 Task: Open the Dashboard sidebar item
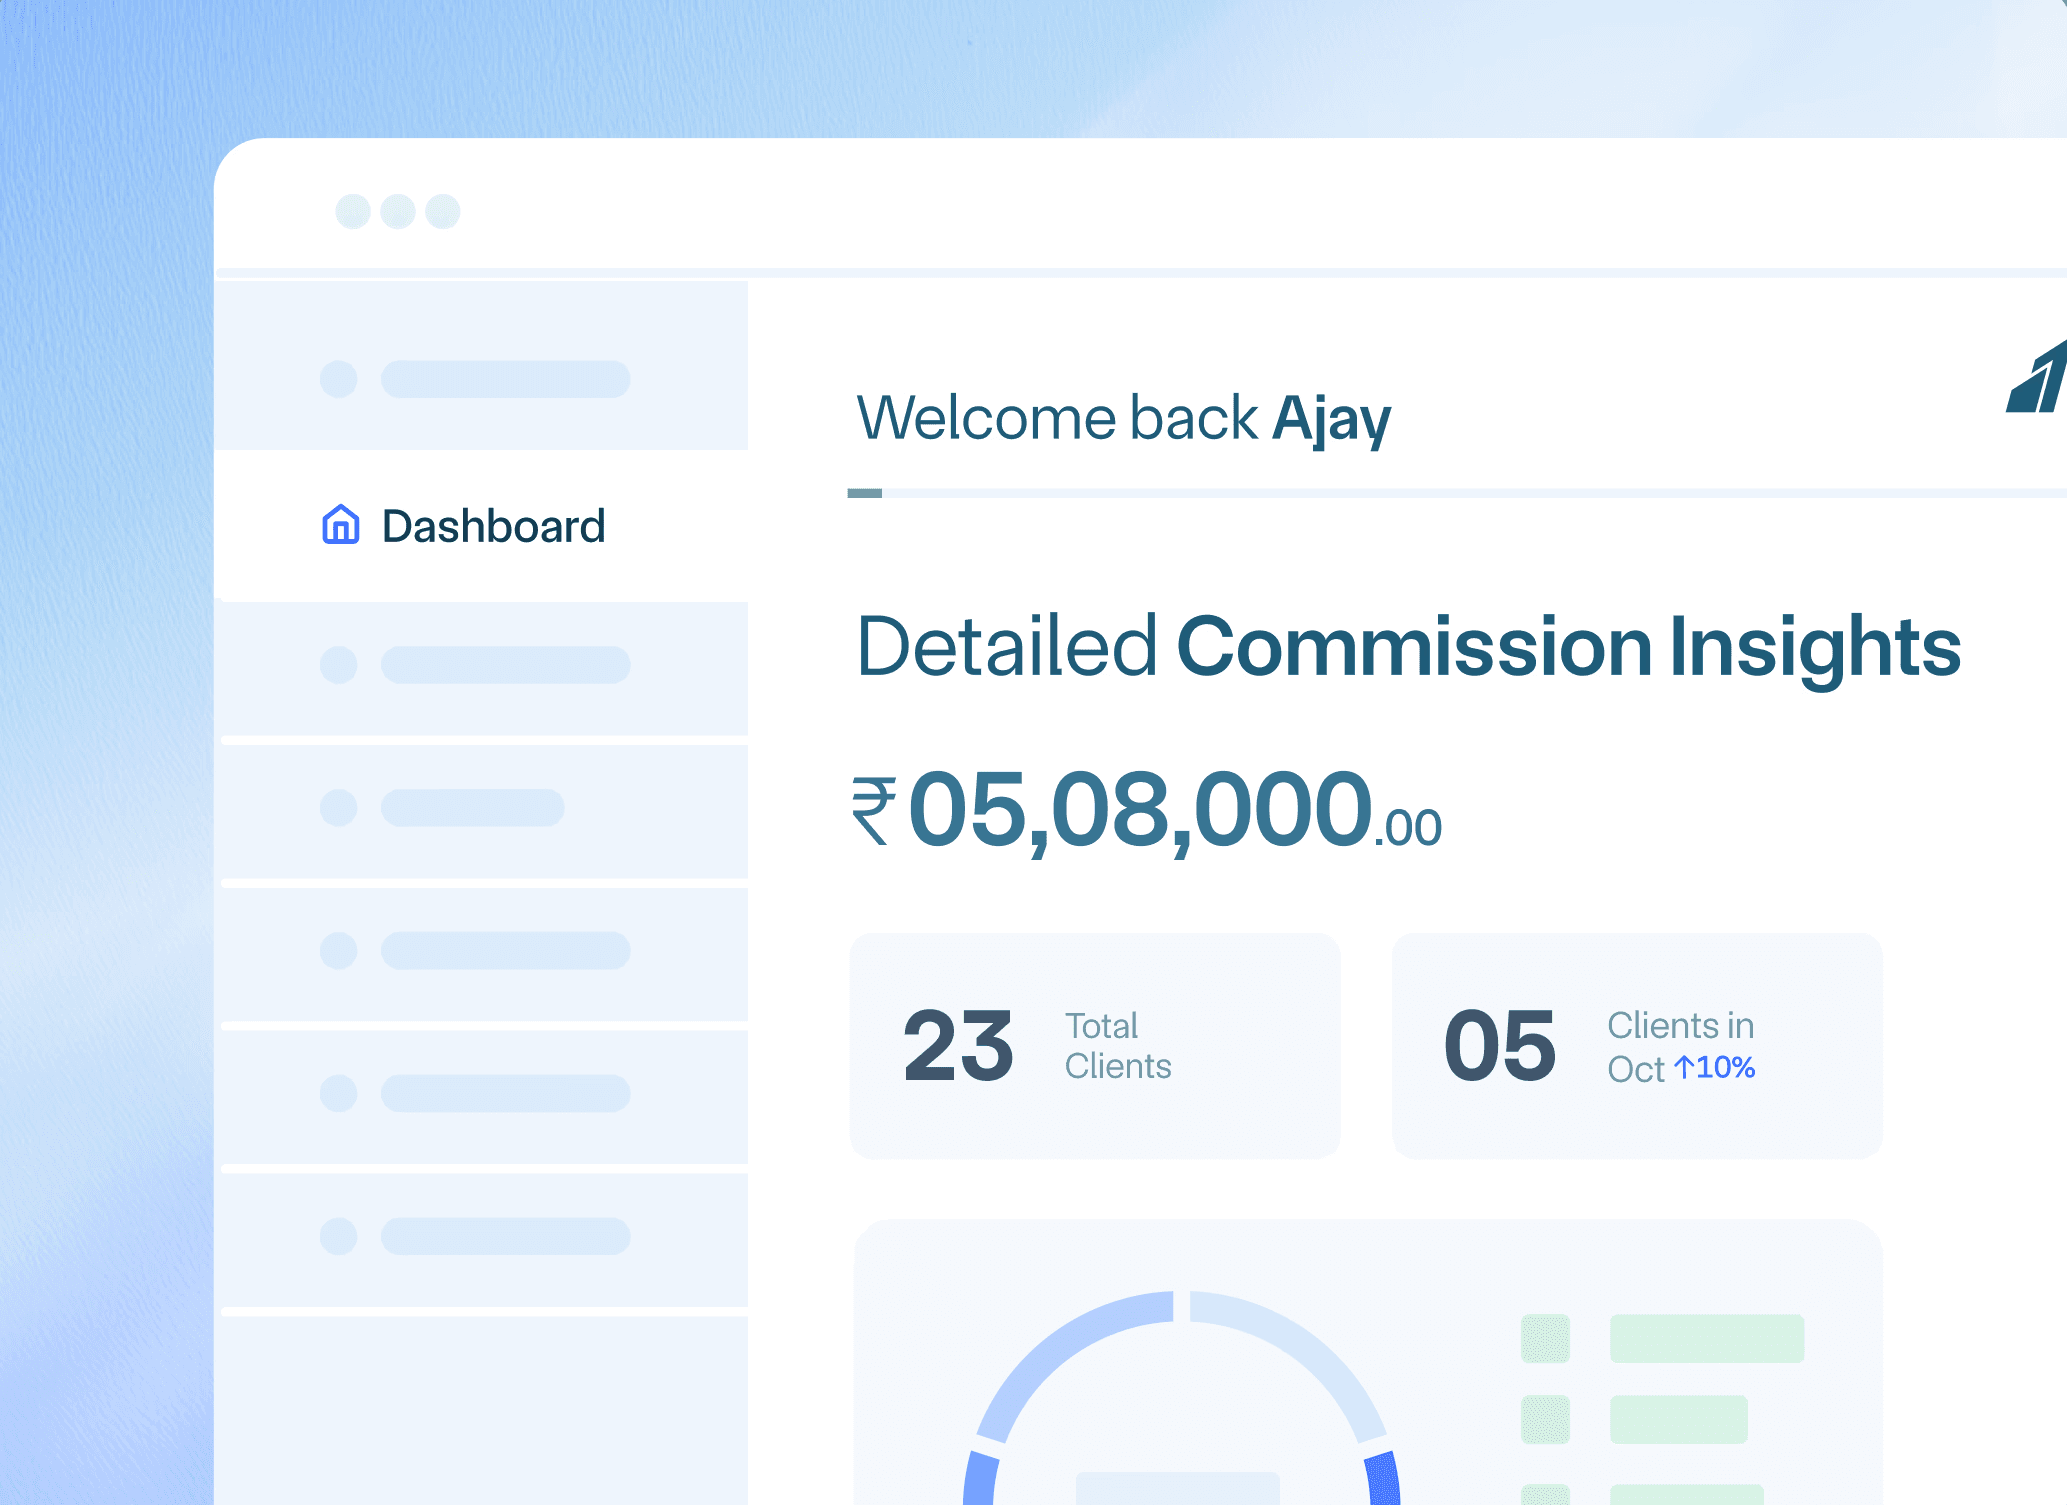(x=492, y=527)
